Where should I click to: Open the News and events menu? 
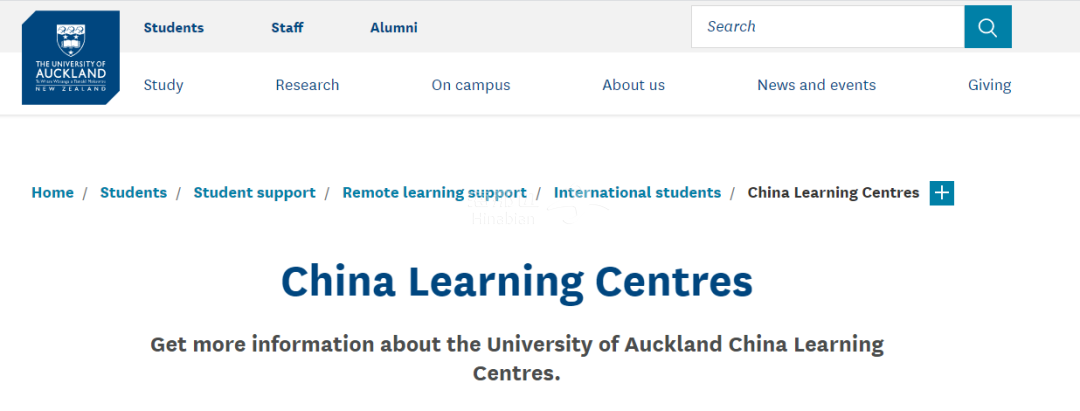point(816,85)
